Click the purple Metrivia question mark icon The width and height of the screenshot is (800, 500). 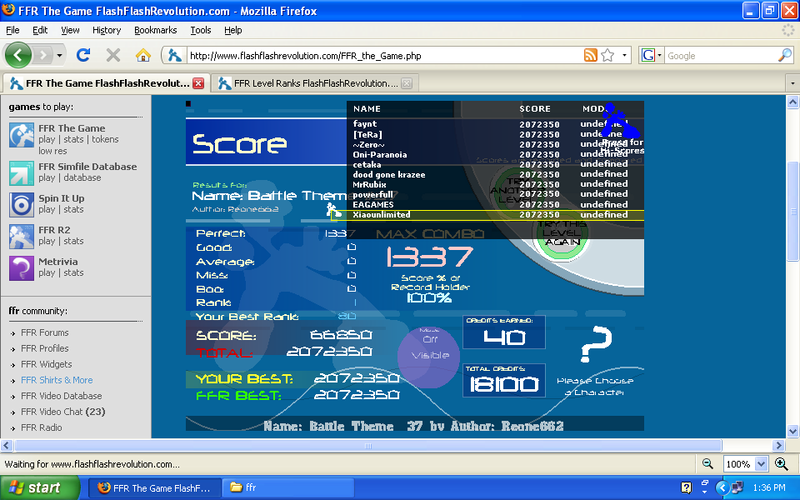tap(22, 268)
